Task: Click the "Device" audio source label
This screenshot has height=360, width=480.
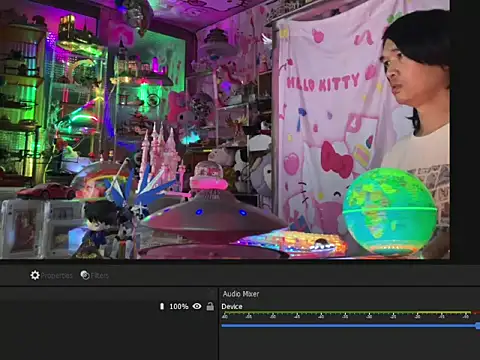Action: [232, 306]
